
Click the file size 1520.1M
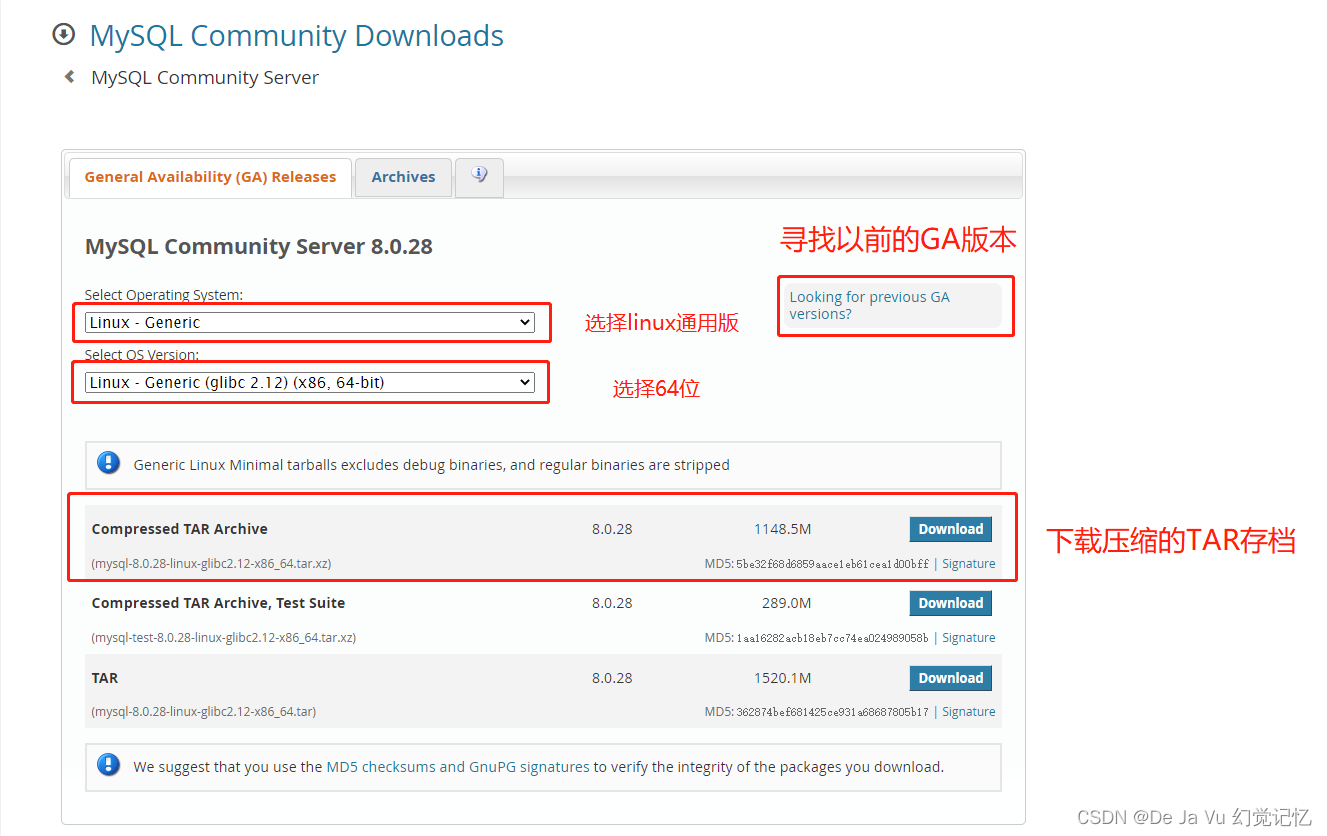click(x=782, y=678)
